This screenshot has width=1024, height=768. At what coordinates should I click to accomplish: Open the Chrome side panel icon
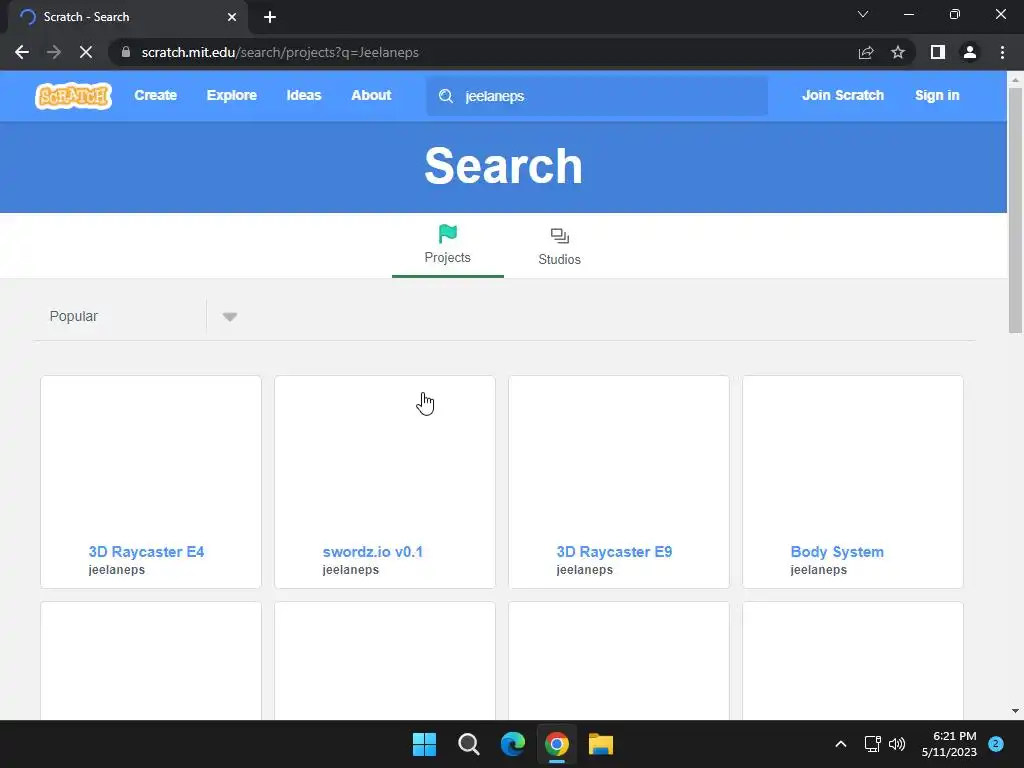pyautogui.click(x=938, y=52)
